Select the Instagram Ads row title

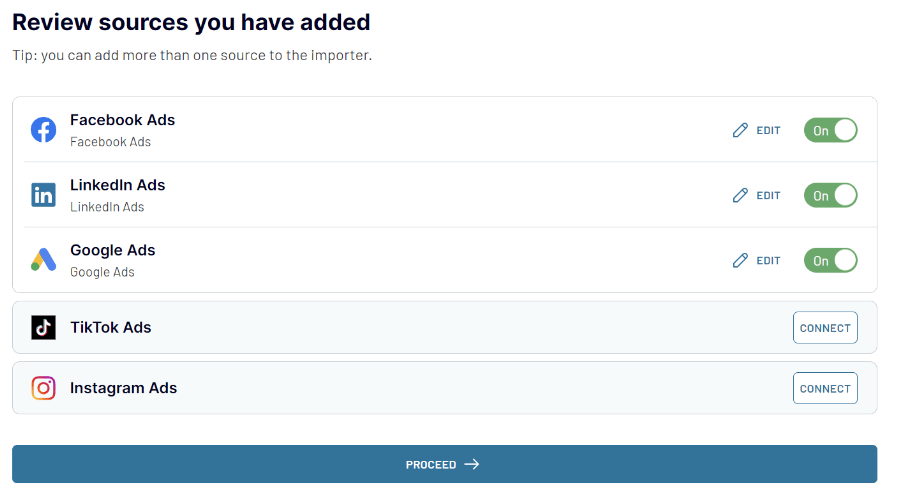pyautogui.click(x=124, y=388)
